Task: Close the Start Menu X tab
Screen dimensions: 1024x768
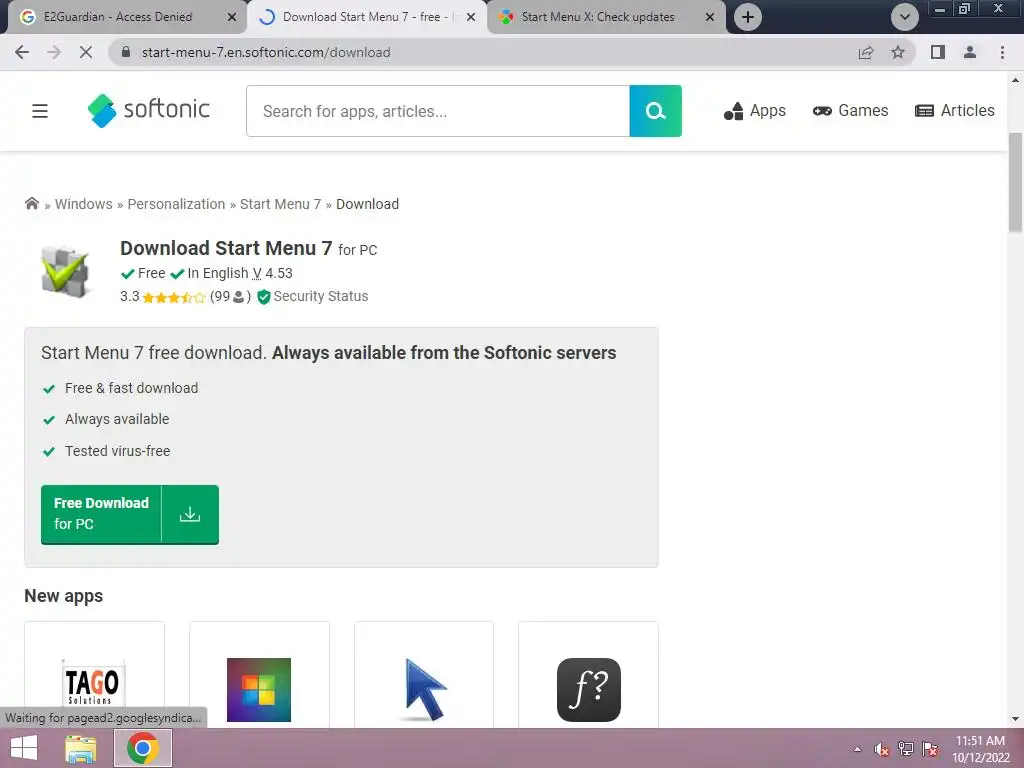Action: 710,17
